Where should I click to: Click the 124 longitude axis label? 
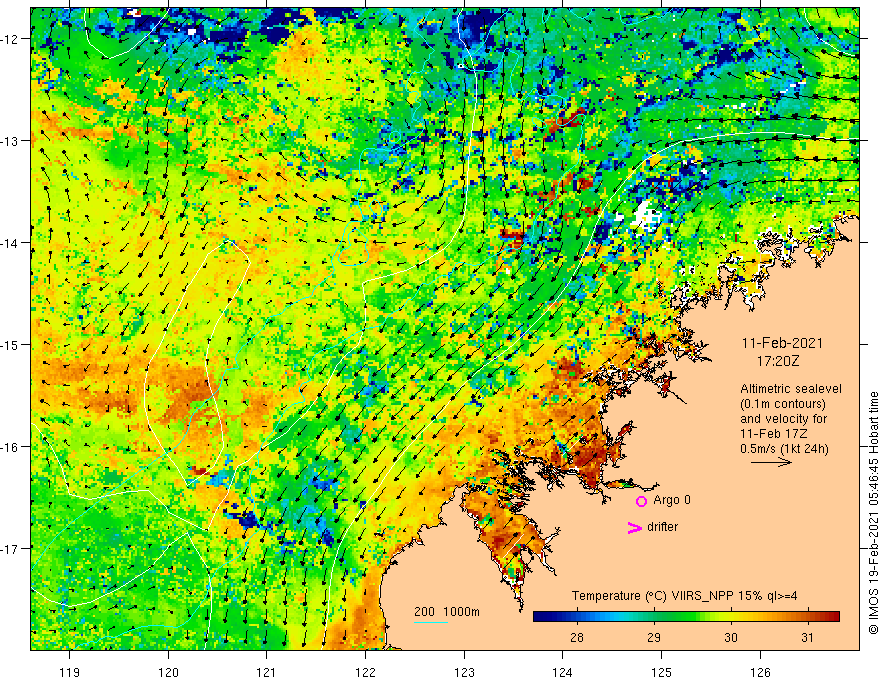[563, 672]
